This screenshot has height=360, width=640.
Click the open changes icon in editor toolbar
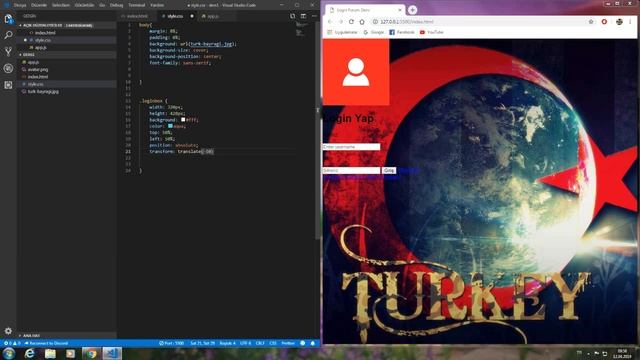pos(293,16)
